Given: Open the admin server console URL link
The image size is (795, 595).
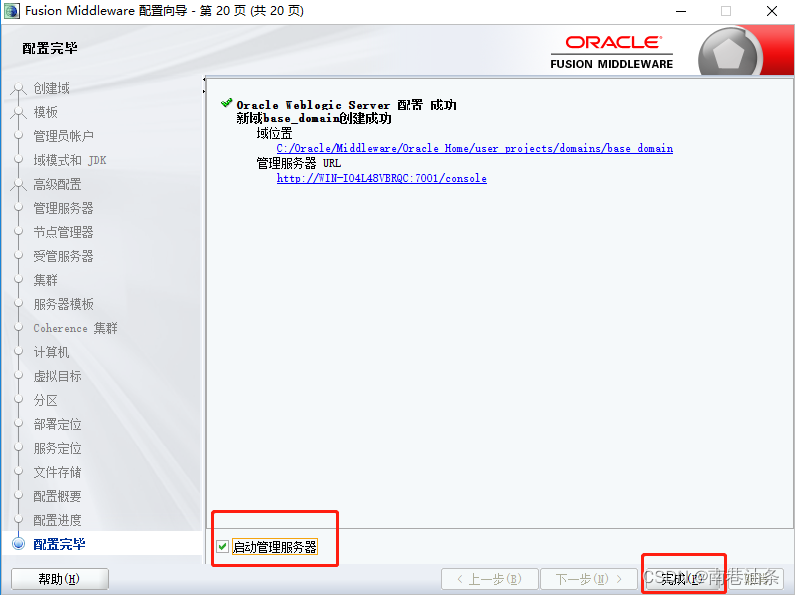Looking at the screenshot, I should coord(381,178).
